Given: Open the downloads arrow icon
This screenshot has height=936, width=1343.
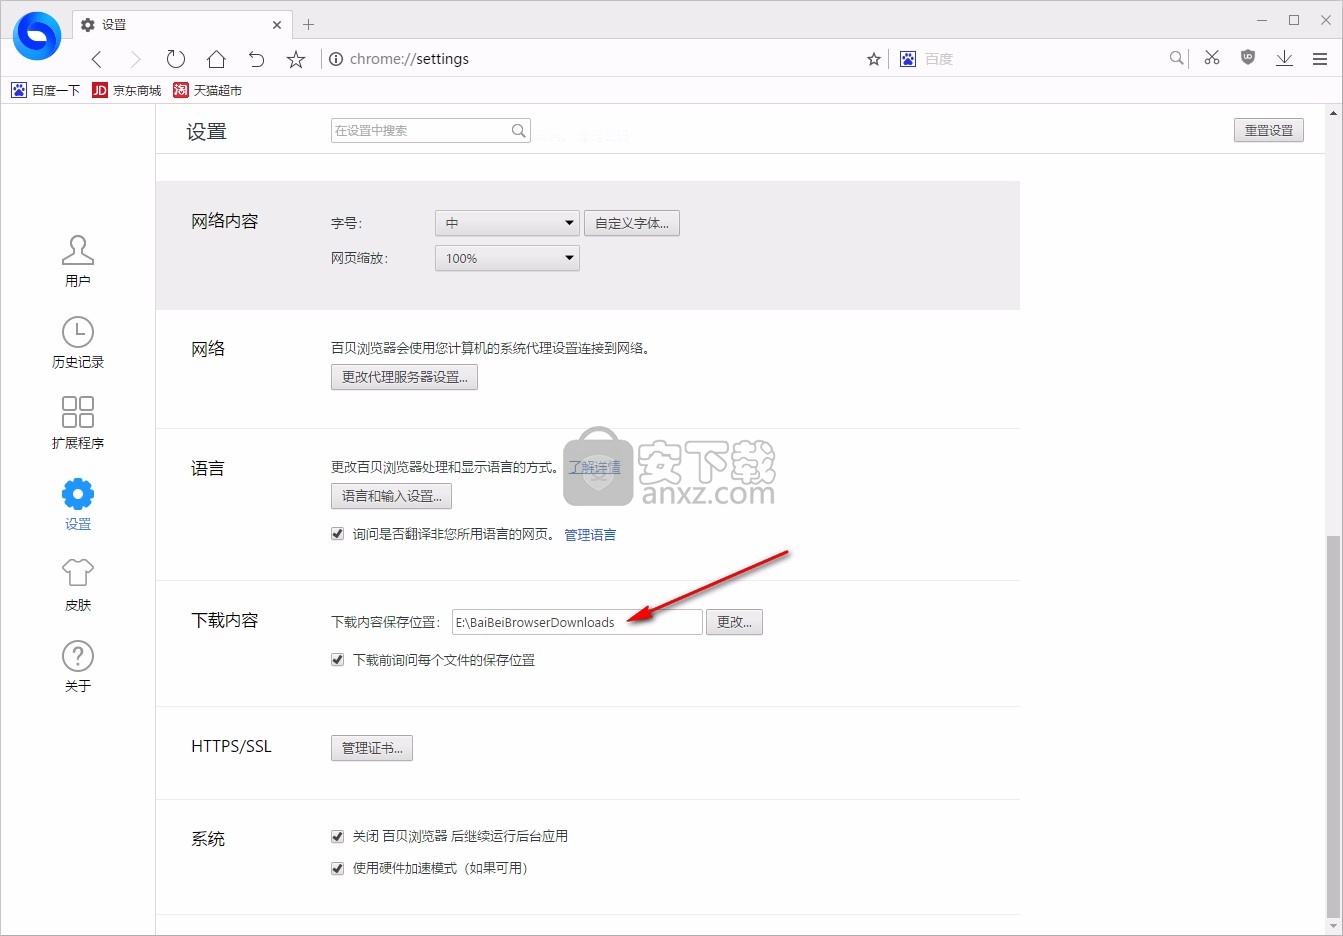Looking at the screenshot, I should [1284, 58].
